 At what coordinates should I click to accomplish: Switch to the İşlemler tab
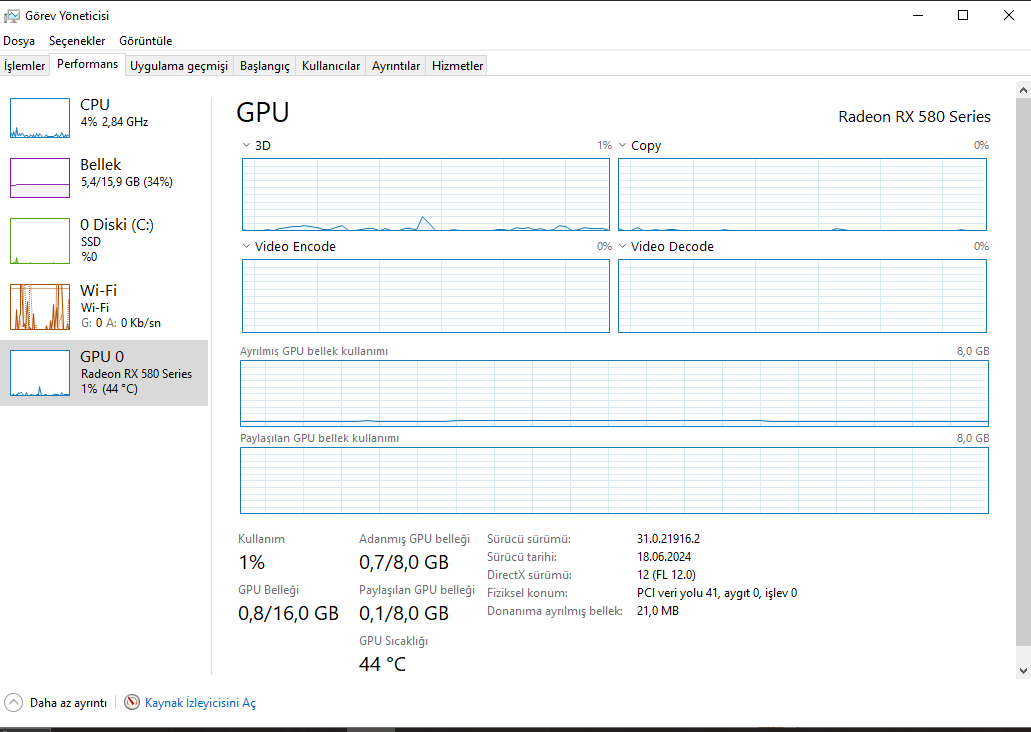tap(25, 66)
